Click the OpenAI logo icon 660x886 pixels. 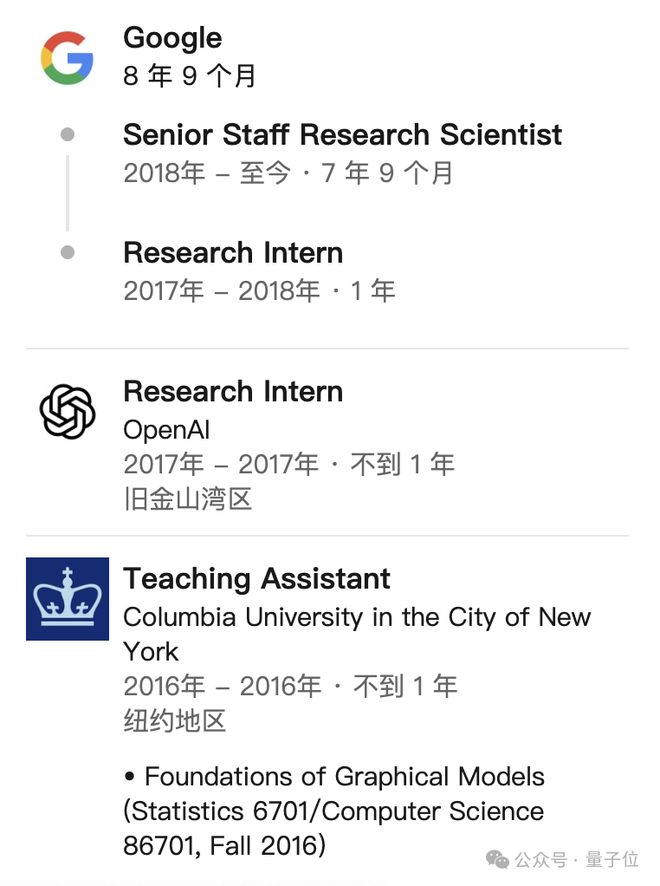click(x=67, y=411)
